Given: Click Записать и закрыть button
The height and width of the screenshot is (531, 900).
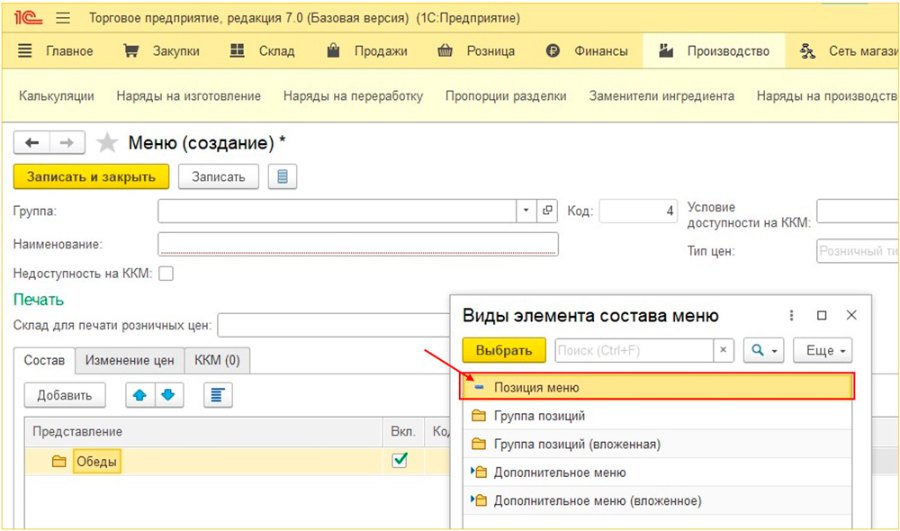Looking at the screenshot, I should 91,177.
